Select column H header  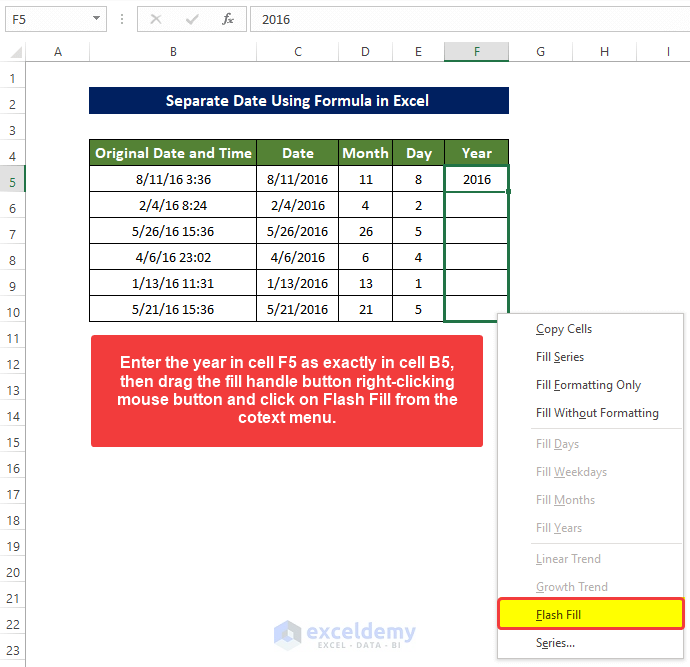[604, 52]
